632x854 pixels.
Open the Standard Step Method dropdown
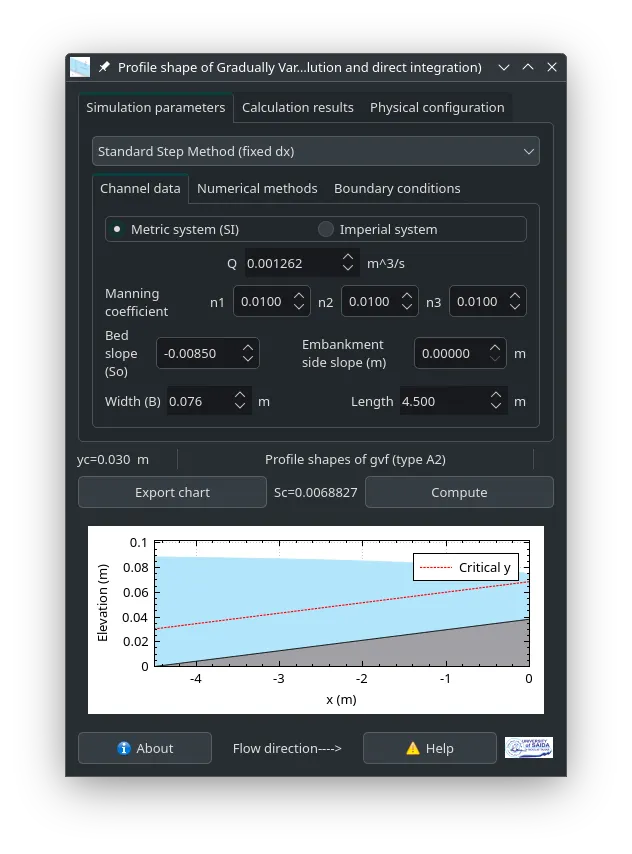[x=316, y=151]
